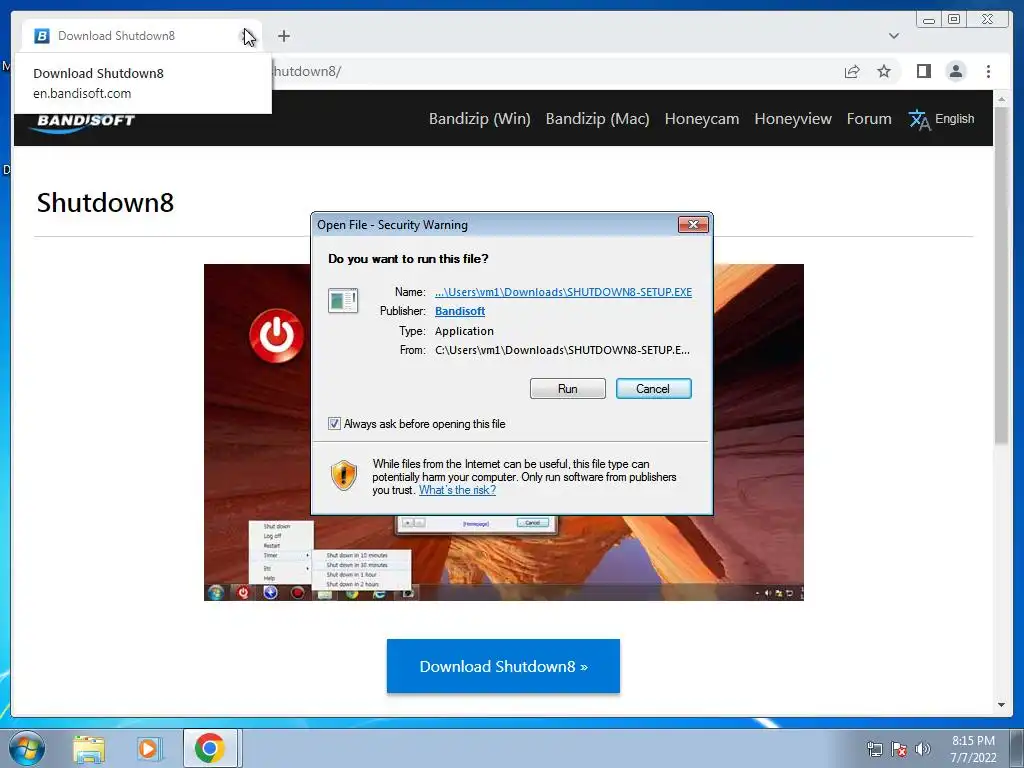The image size is (1024, 768).
Task: Open Chrome three-dot menu
Action: coord(988,71)
